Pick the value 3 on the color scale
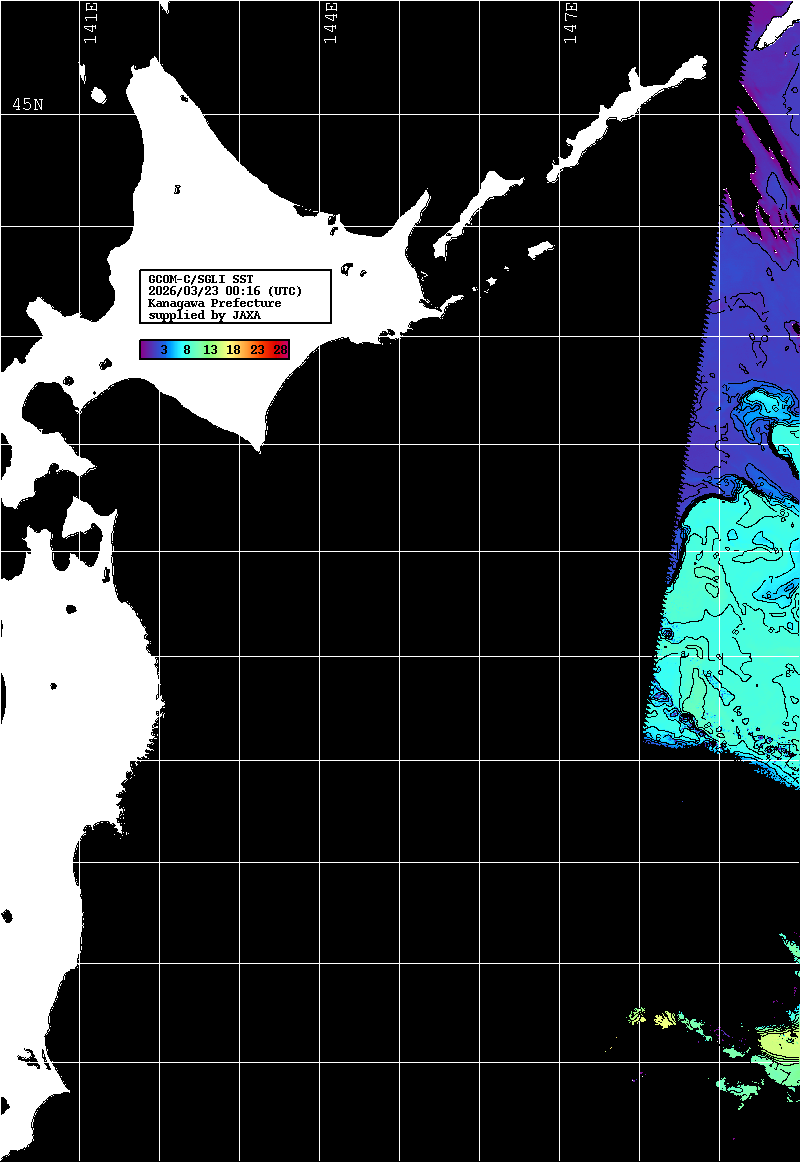Screen dimensions: 800x1162 [x=163, y=350]
